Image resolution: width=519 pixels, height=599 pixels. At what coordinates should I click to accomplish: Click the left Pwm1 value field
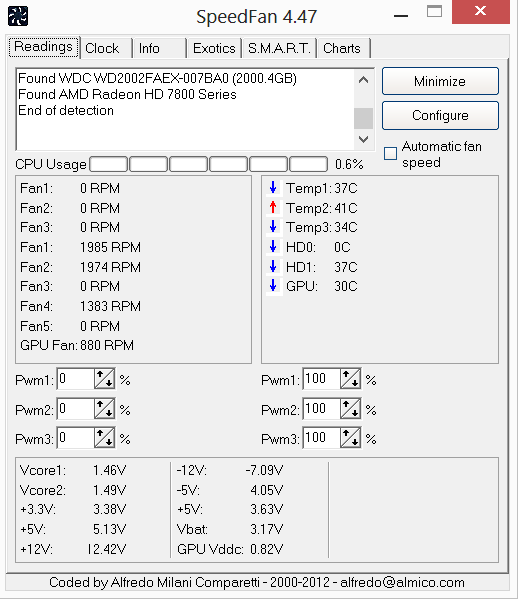click(x=76, y=379)
